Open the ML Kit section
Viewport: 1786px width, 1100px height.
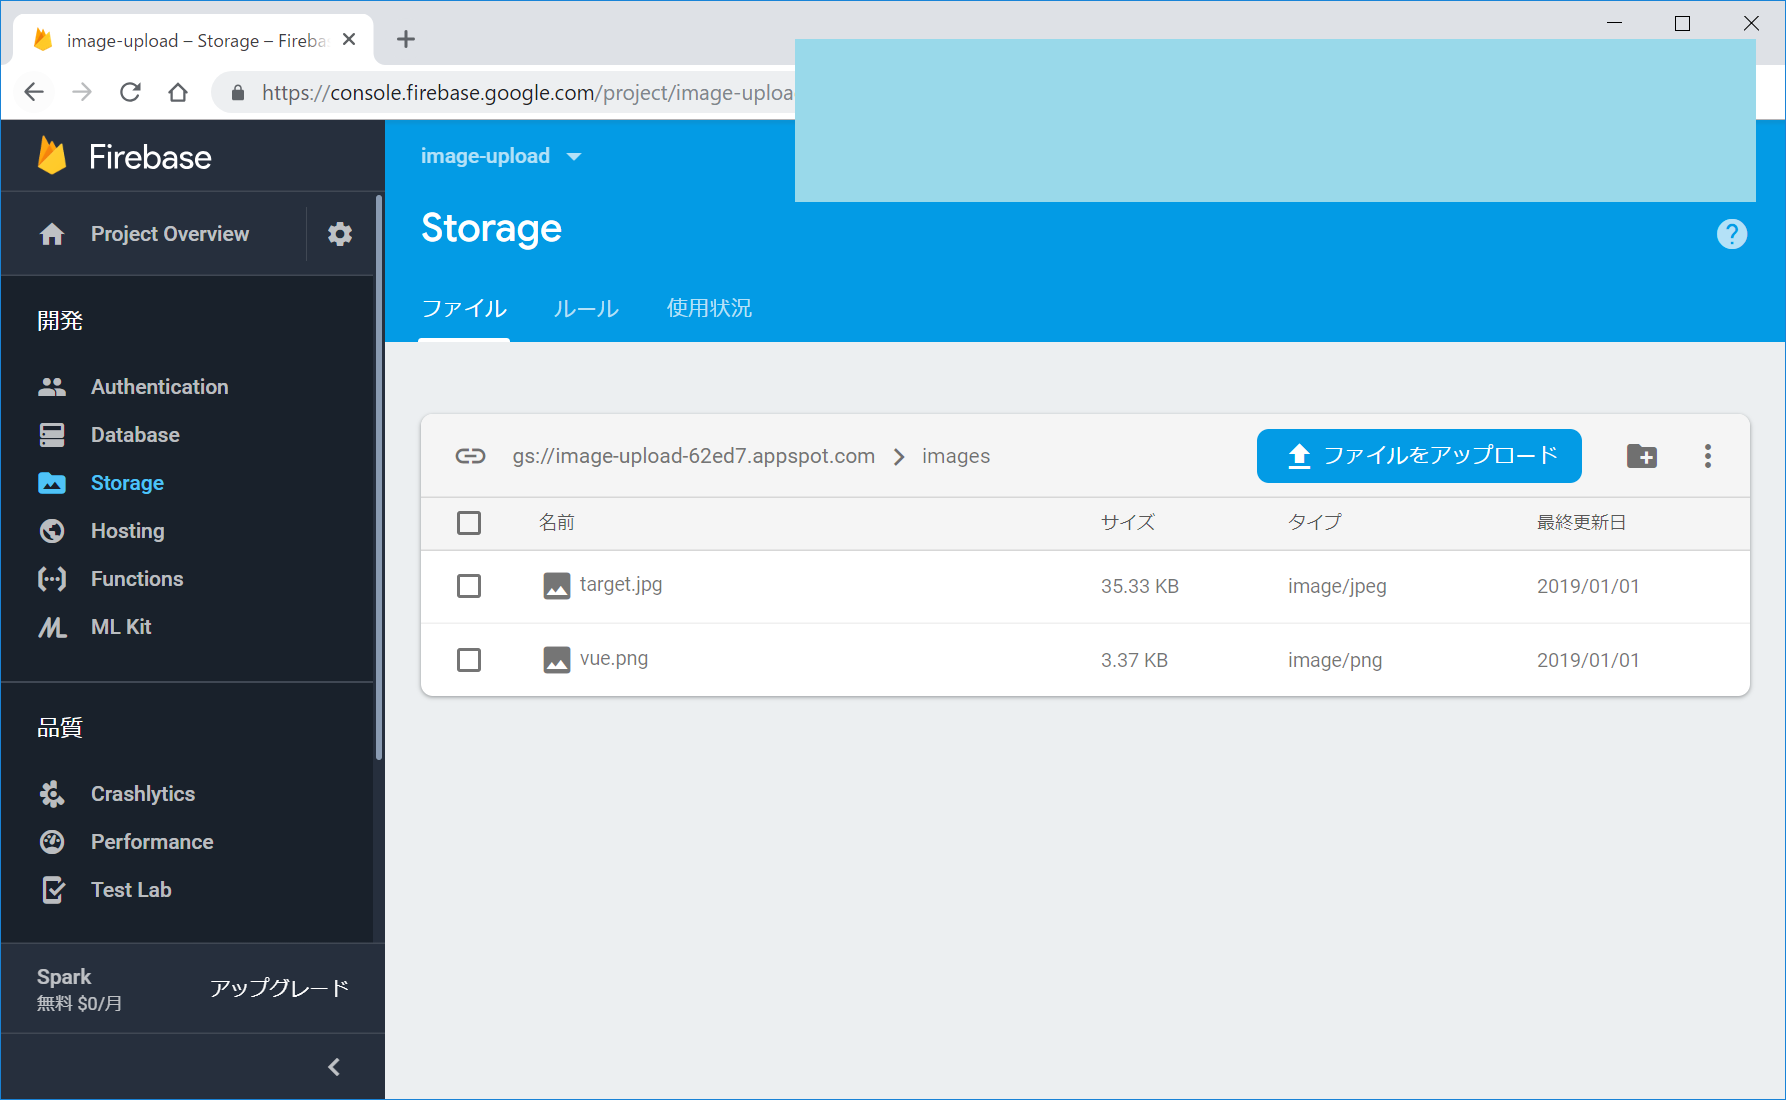(x=120, y=627)
